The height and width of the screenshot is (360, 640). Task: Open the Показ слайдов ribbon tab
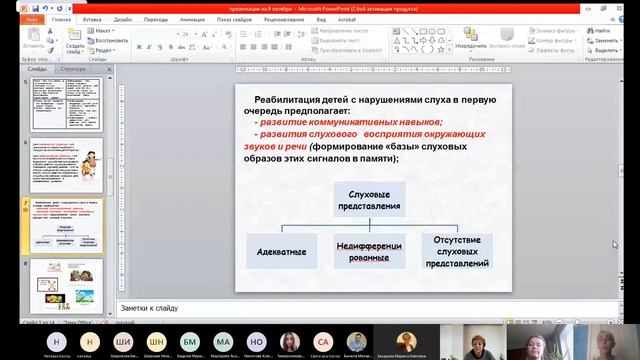[x=234, y=19]
